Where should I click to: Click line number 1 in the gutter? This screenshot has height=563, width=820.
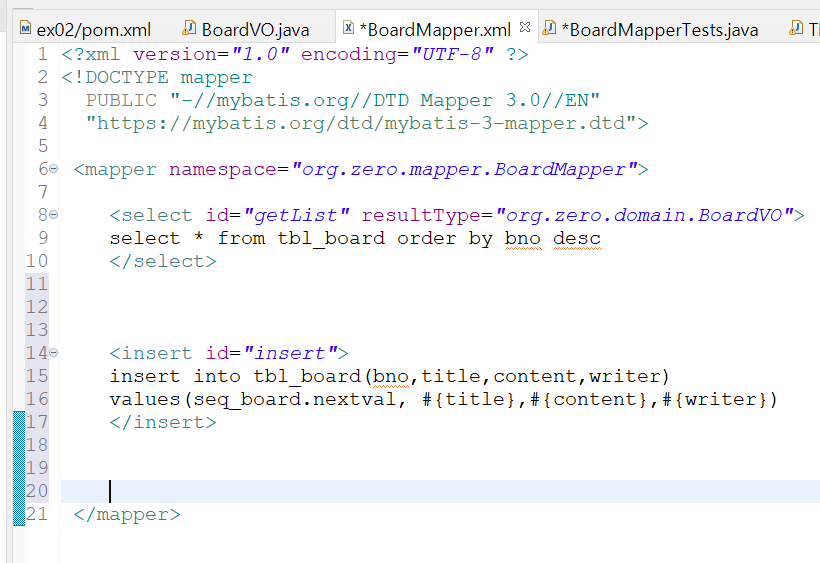coord(42,54)
